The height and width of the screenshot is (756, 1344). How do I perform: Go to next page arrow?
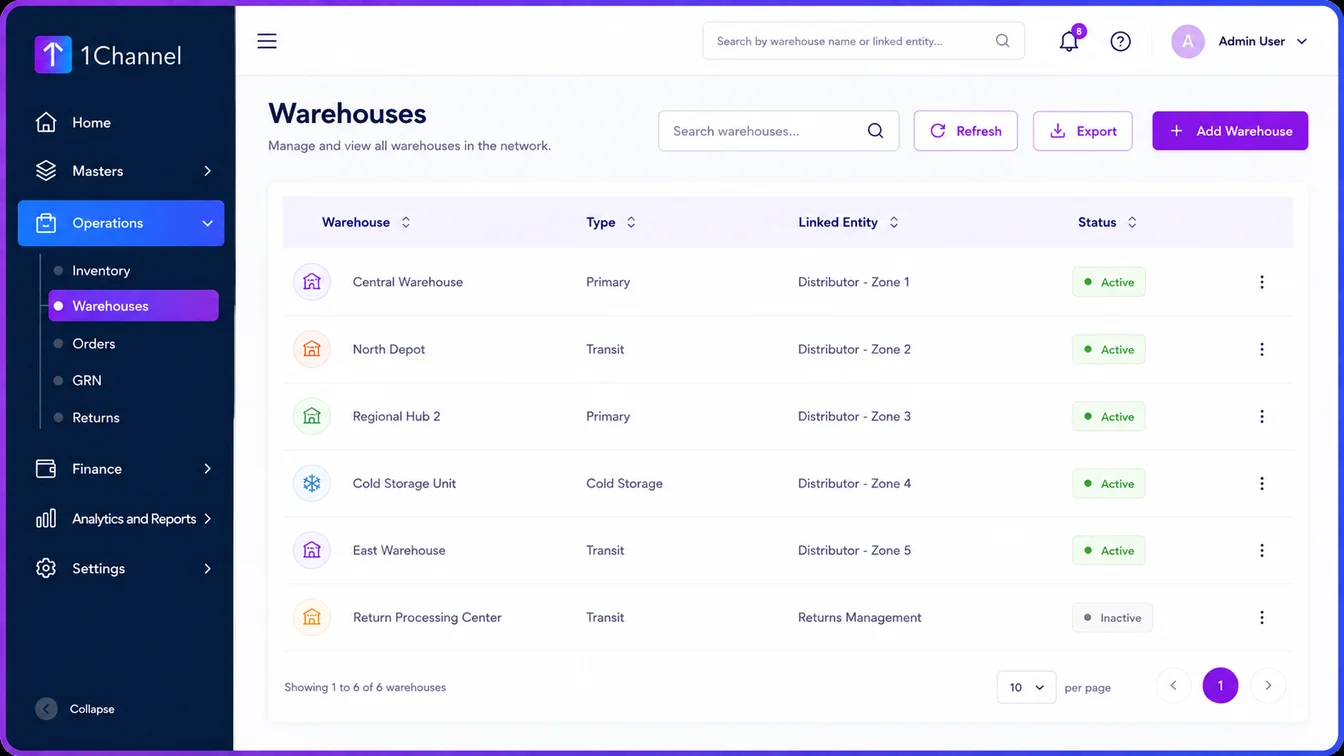pos(1268,685)
